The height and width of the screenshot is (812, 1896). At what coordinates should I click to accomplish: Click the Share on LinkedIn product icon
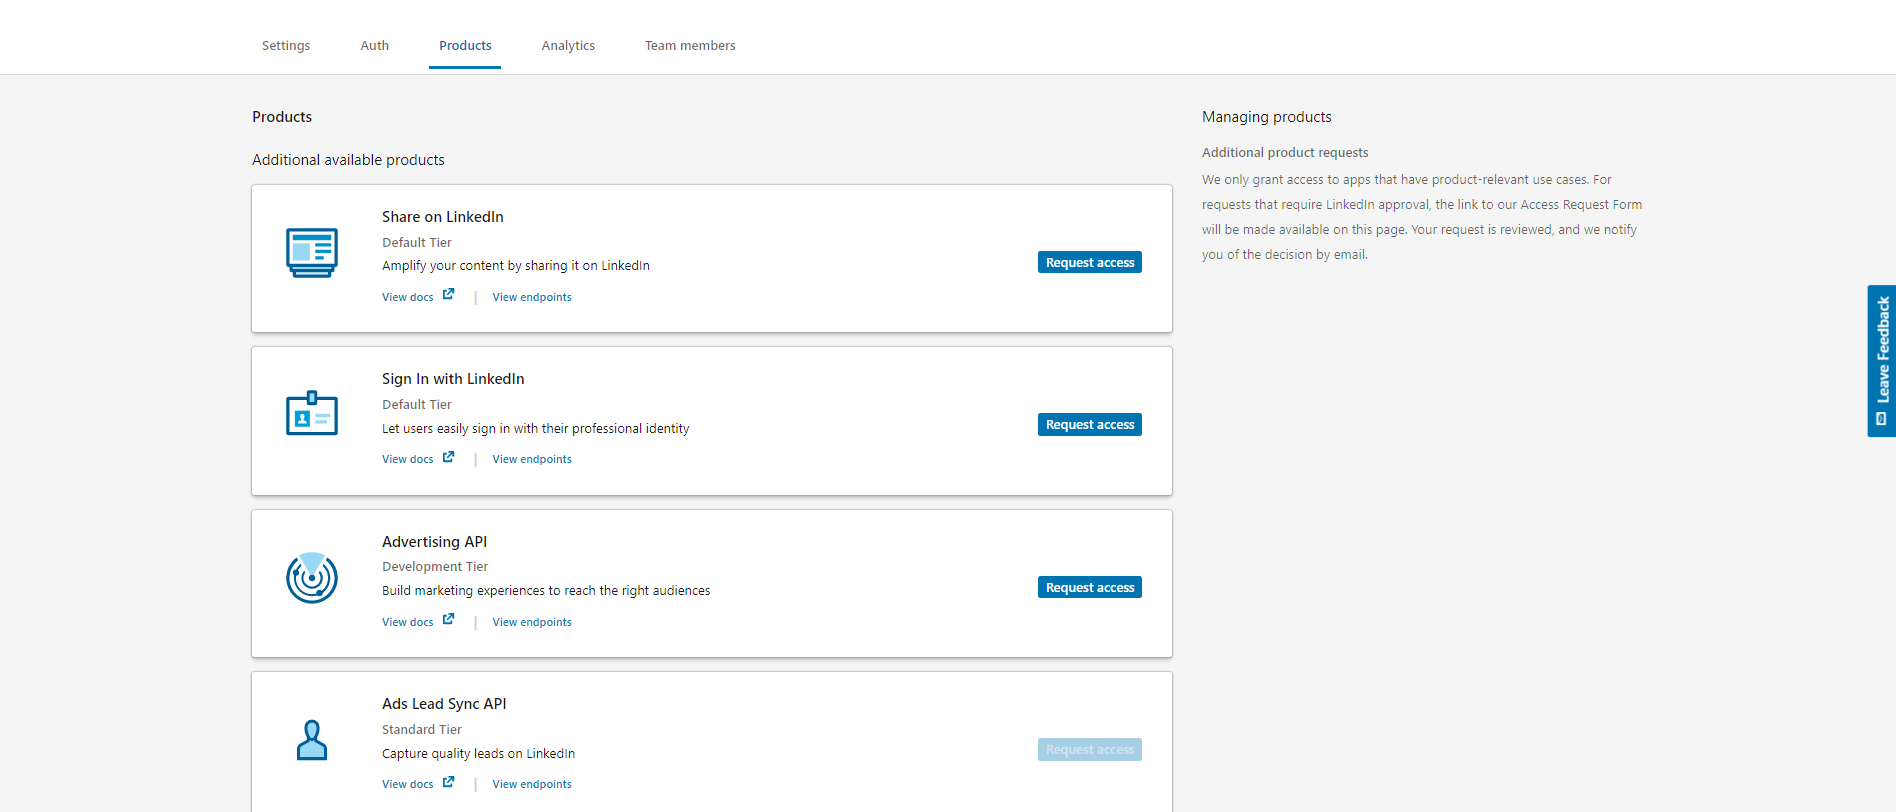(312, 253)
